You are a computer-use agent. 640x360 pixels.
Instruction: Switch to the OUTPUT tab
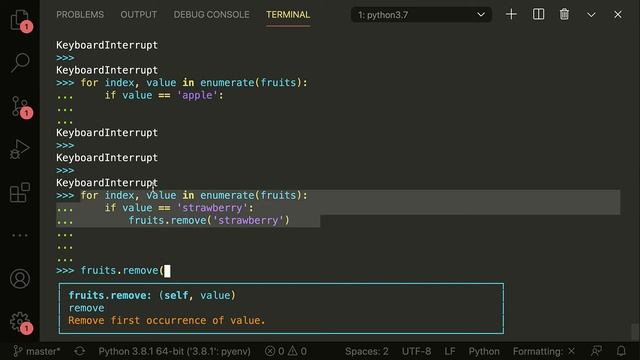tap(138, 15)
